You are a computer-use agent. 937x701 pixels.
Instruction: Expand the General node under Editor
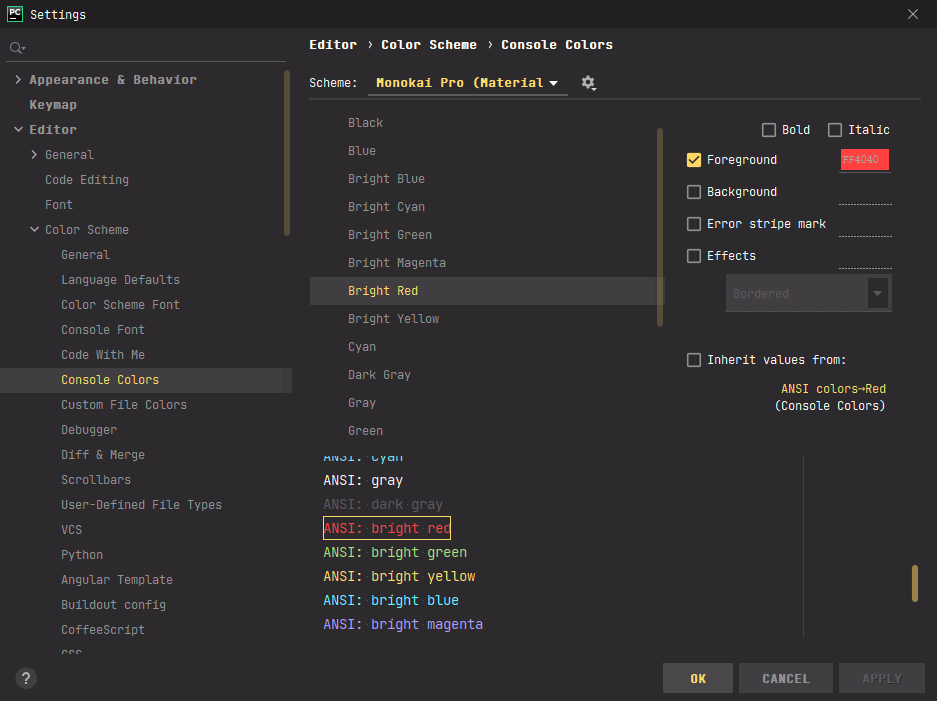click(x=35, y=155)
